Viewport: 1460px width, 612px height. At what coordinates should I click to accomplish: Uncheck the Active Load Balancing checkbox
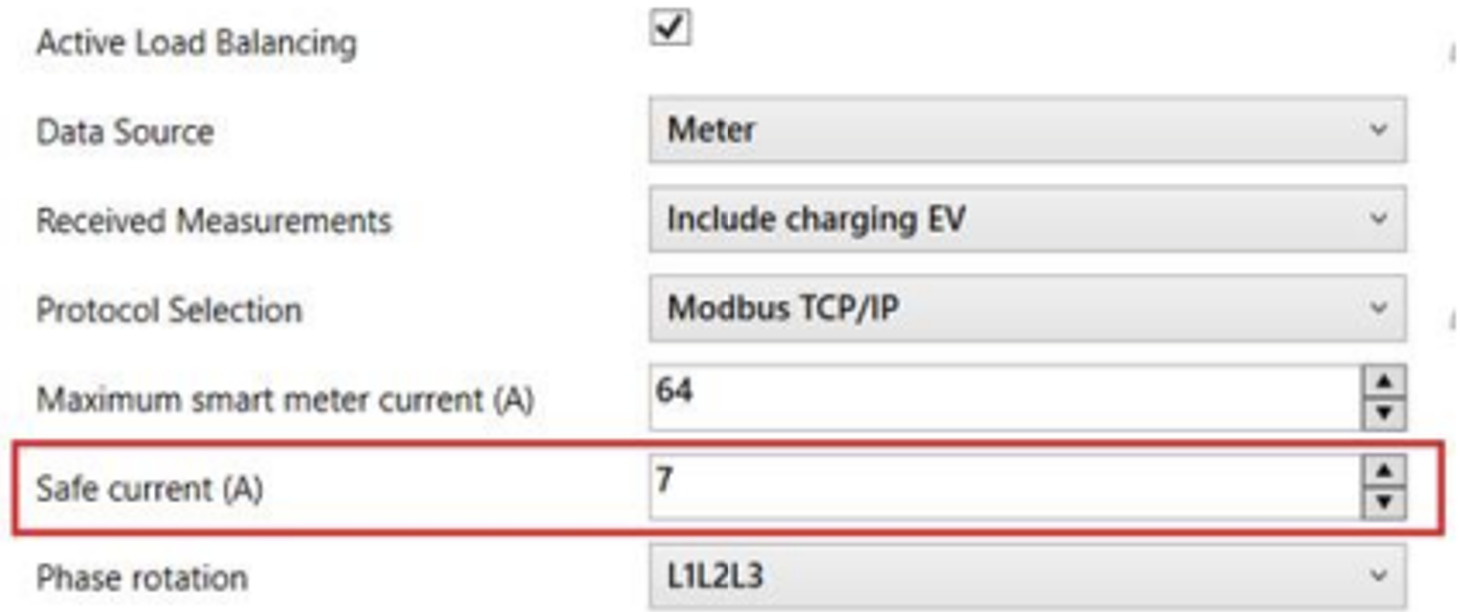pyautogui.click(x=669, y=27)
